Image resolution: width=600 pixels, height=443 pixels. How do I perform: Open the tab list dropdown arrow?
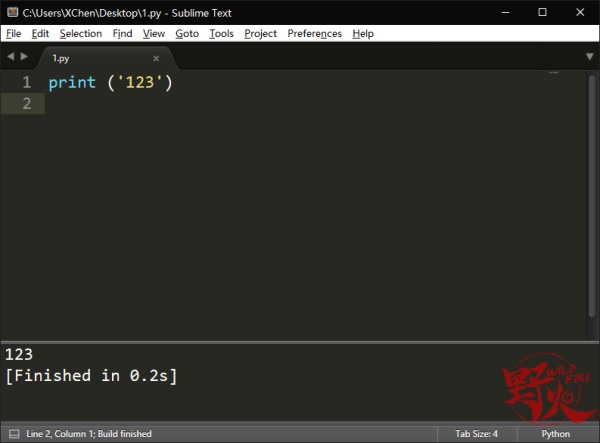point(590,57)
